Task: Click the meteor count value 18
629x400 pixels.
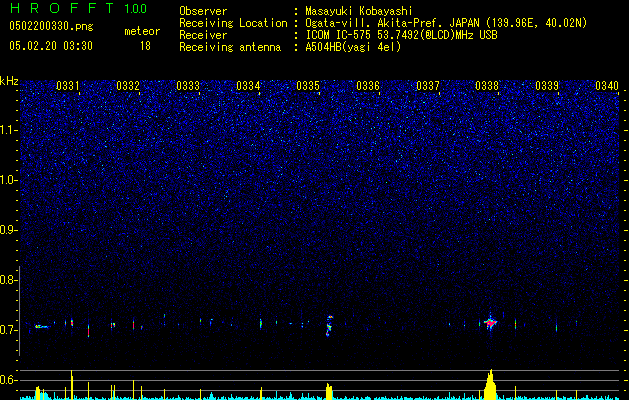Action: click(x=145, y=46)
